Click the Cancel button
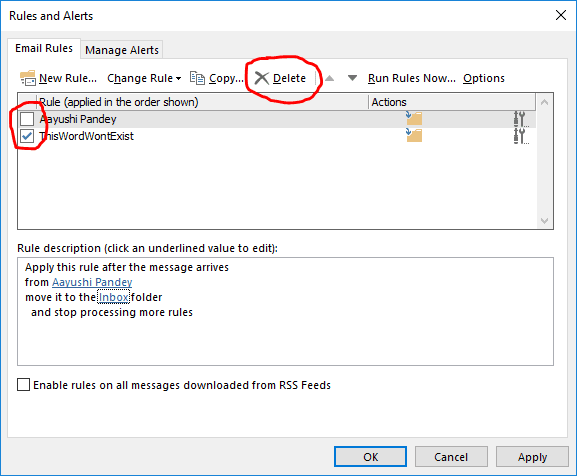 point(451,457)
